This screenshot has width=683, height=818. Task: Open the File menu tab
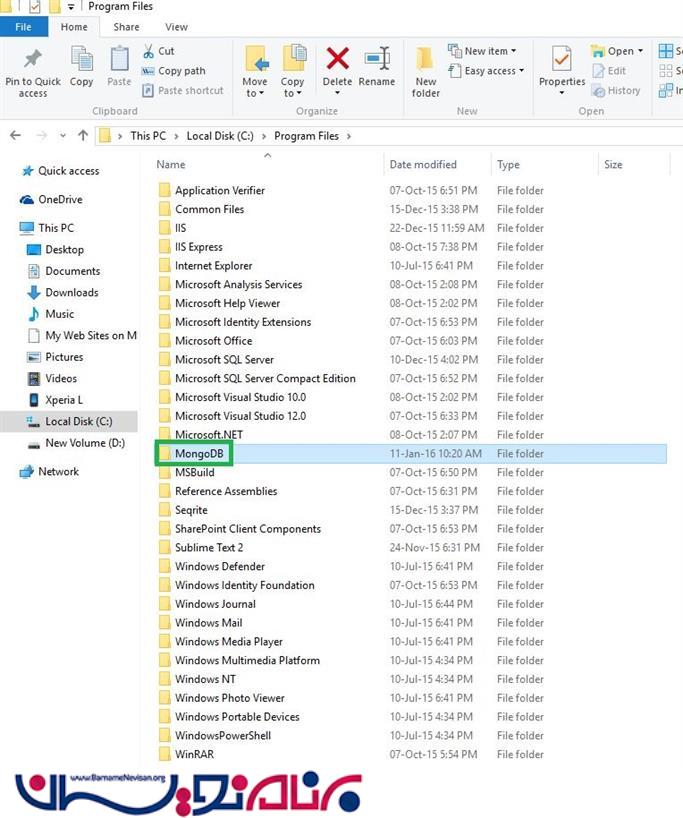click(x=23, y=27)
